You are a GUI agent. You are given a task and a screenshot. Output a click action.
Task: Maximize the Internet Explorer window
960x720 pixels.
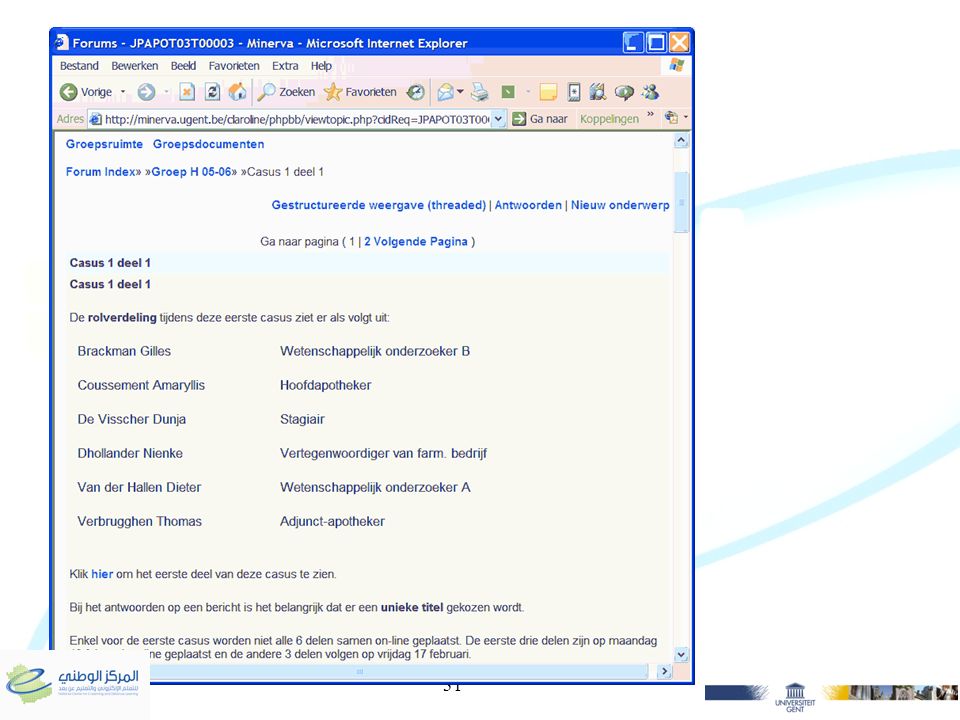click(656, 42)
